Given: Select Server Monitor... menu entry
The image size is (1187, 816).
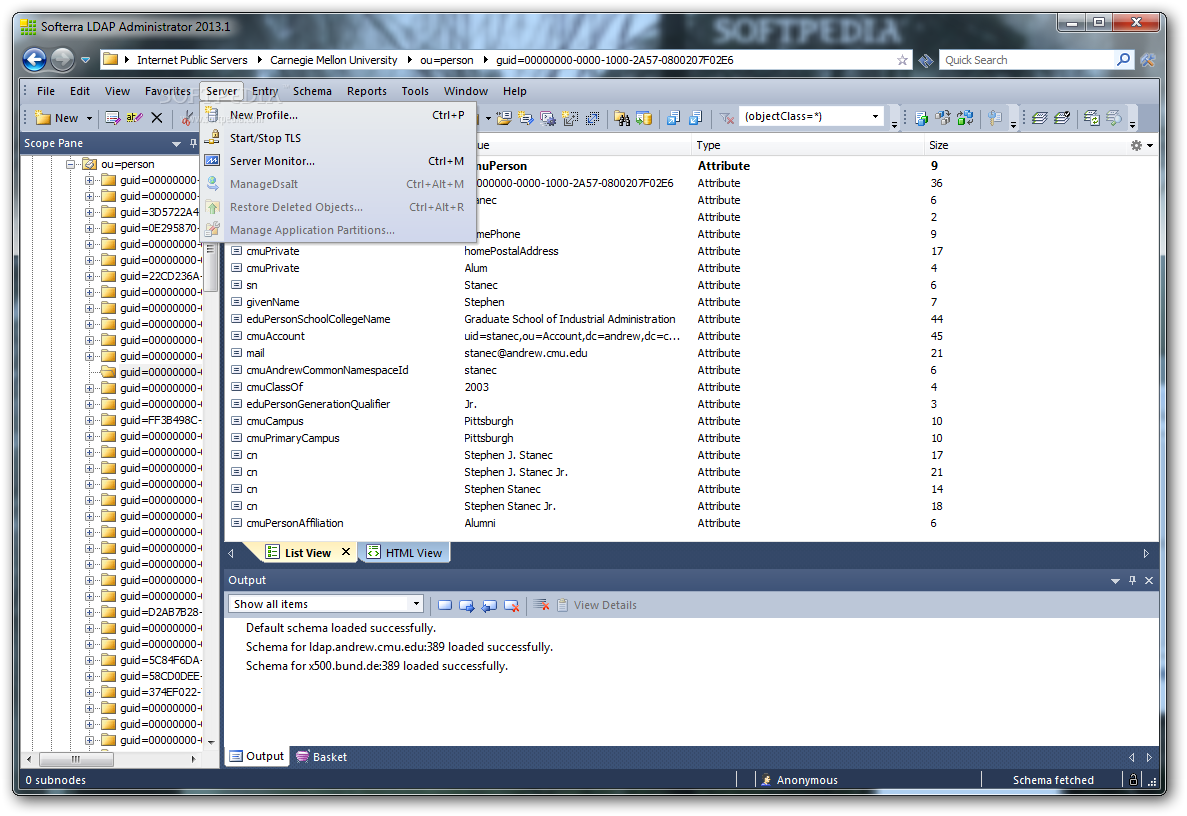Looking at the screenshot, I should (338, 160).
